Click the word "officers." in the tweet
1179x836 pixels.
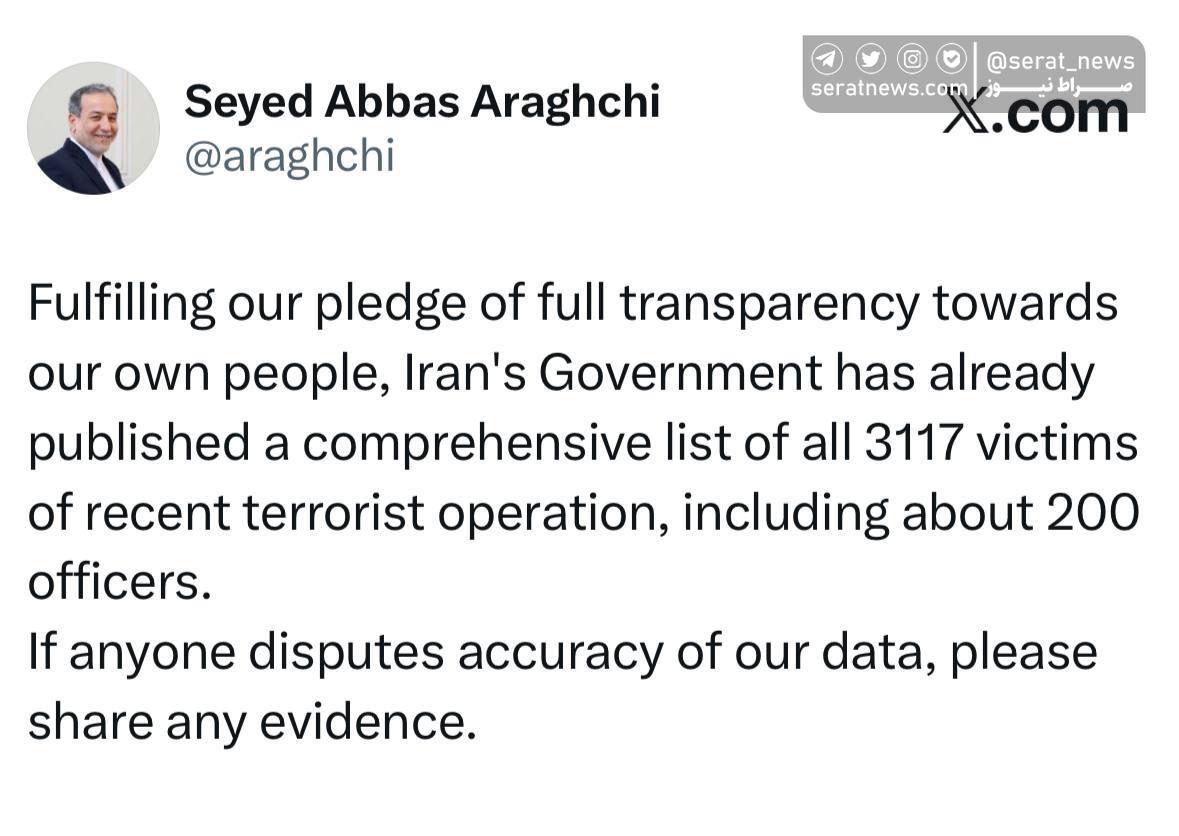point(120,583)
